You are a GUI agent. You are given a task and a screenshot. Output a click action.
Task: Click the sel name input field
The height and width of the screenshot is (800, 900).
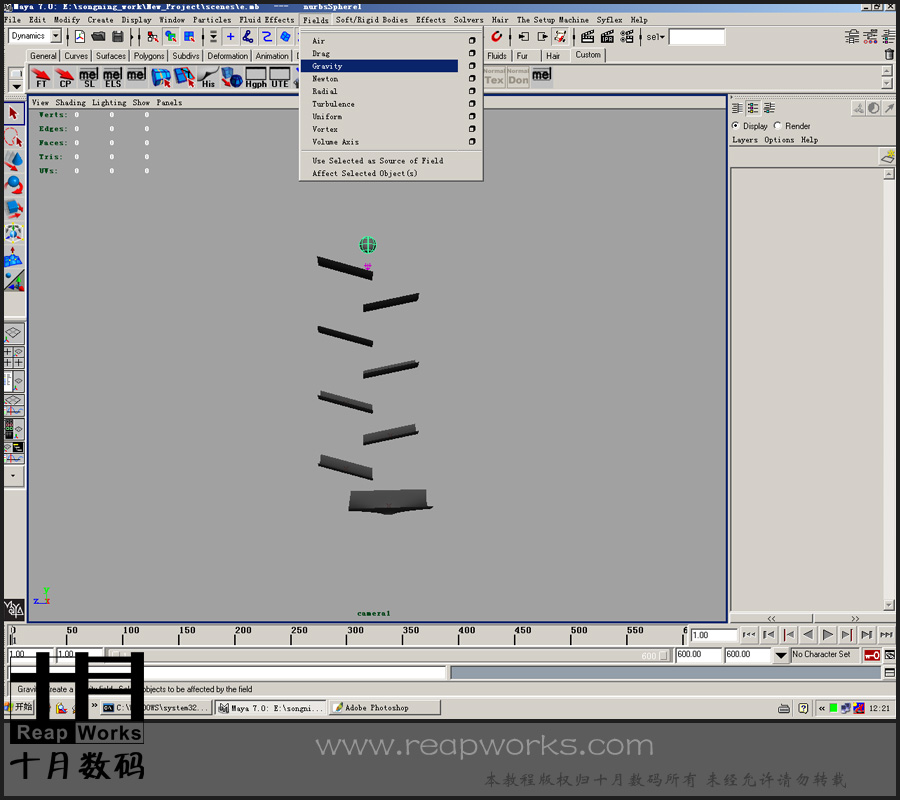[x=697, y=37]
